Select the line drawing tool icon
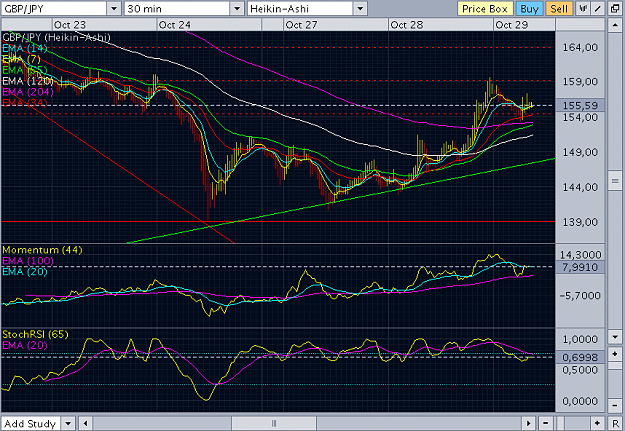This screenshot has height=431, width=625. 598,8
